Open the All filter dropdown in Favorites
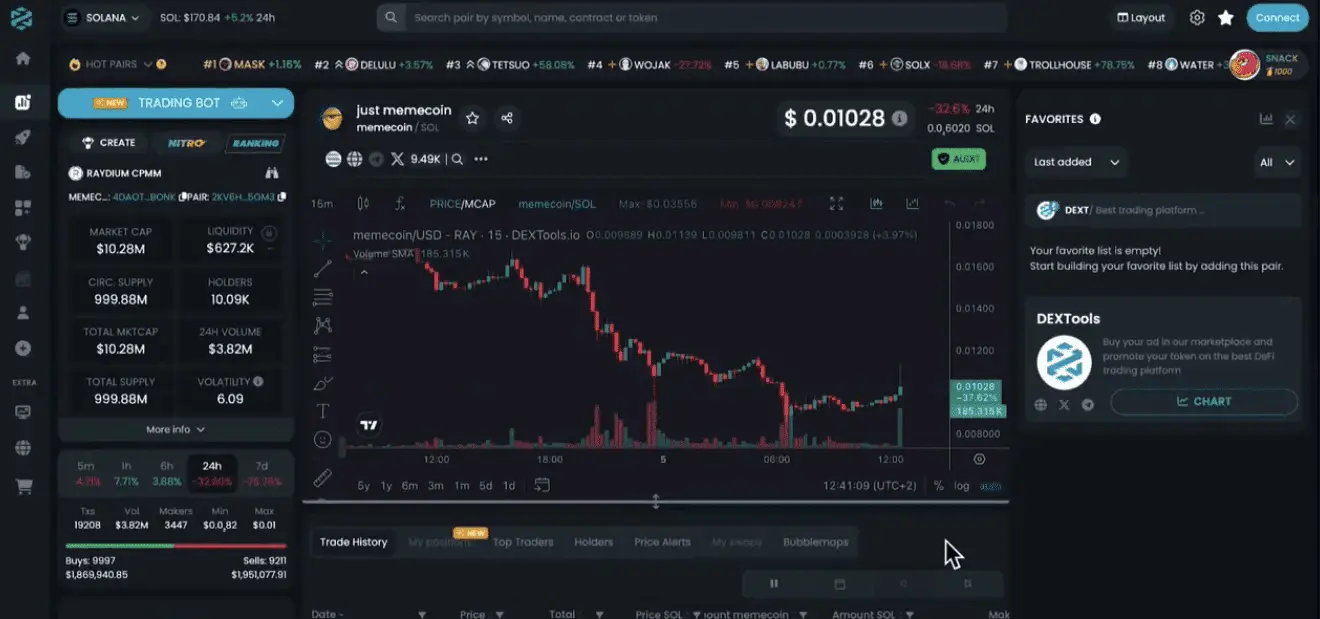The width and height of the screenshot is (1320, 619). pyautogui.click(x=1278, y=162)
